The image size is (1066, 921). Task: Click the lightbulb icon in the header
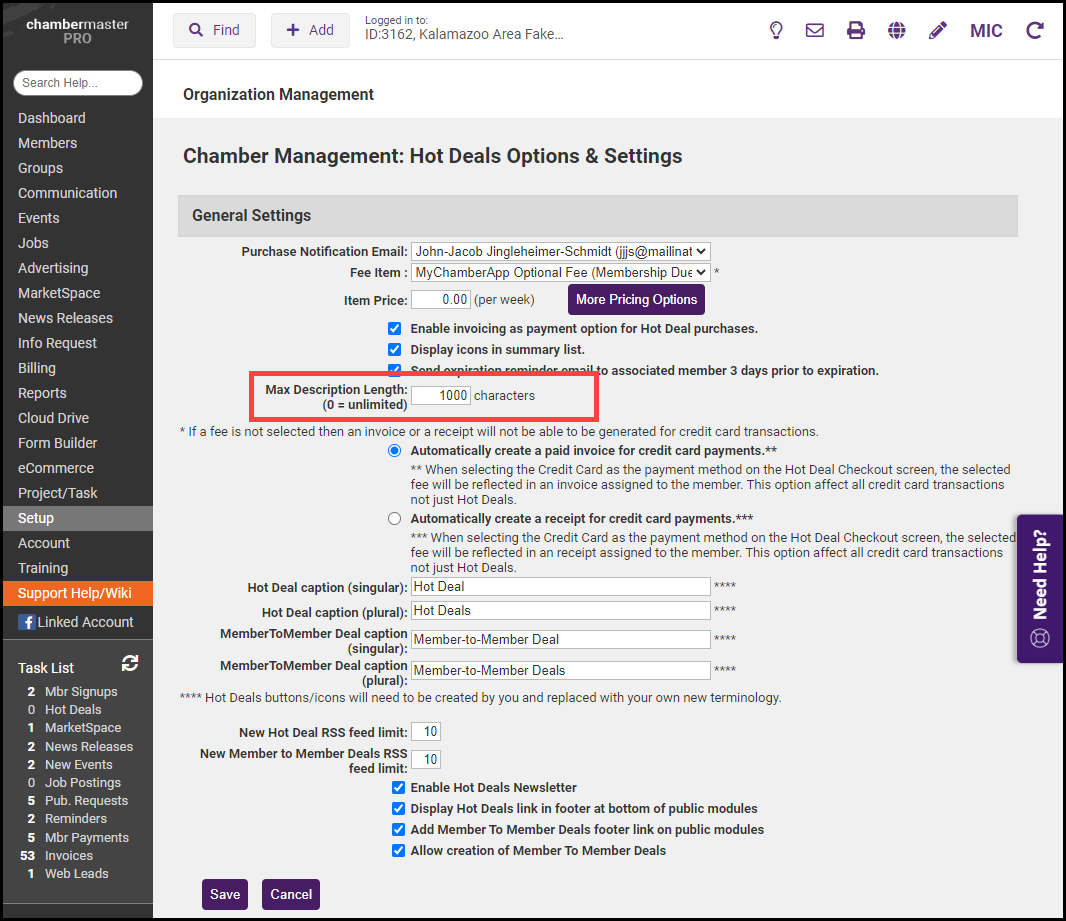776,30
